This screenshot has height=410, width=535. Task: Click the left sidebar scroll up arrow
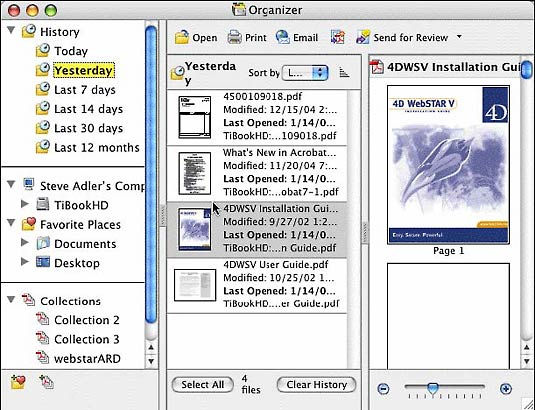coord(151,347)
